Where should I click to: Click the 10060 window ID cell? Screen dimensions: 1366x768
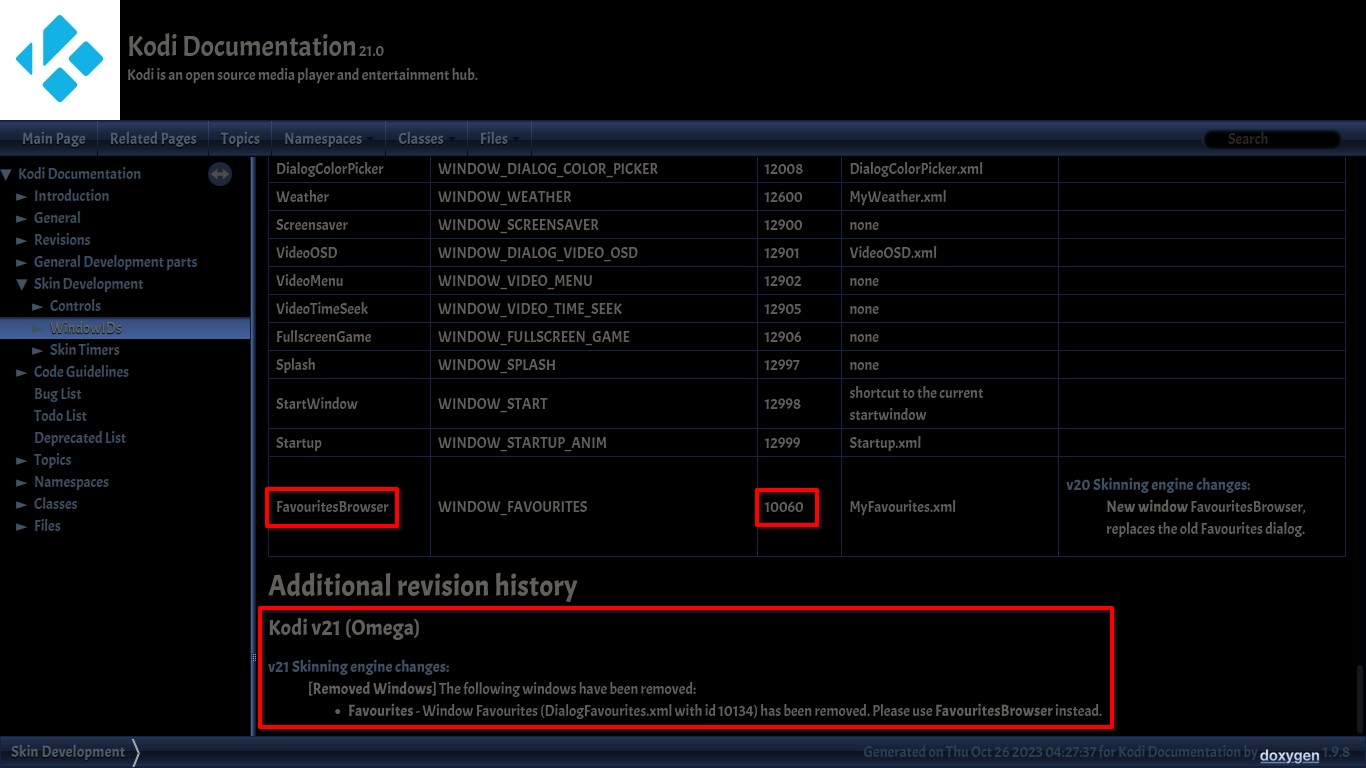click(x=799, y=507)
